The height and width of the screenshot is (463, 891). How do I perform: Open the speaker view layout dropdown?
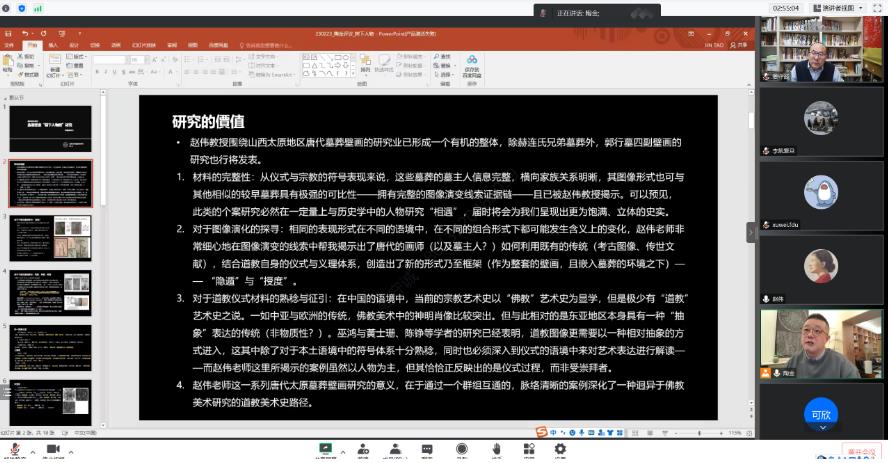click(x=838, y=8)
